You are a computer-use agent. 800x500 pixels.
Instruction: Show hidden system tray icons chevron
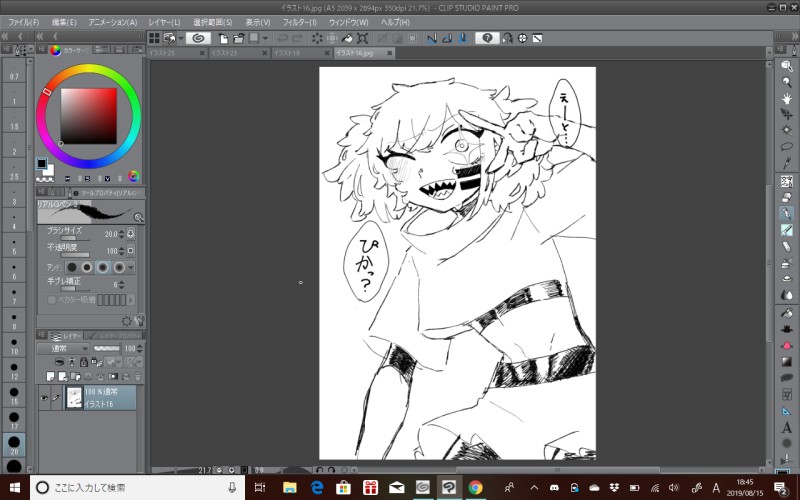coord(534,487)
